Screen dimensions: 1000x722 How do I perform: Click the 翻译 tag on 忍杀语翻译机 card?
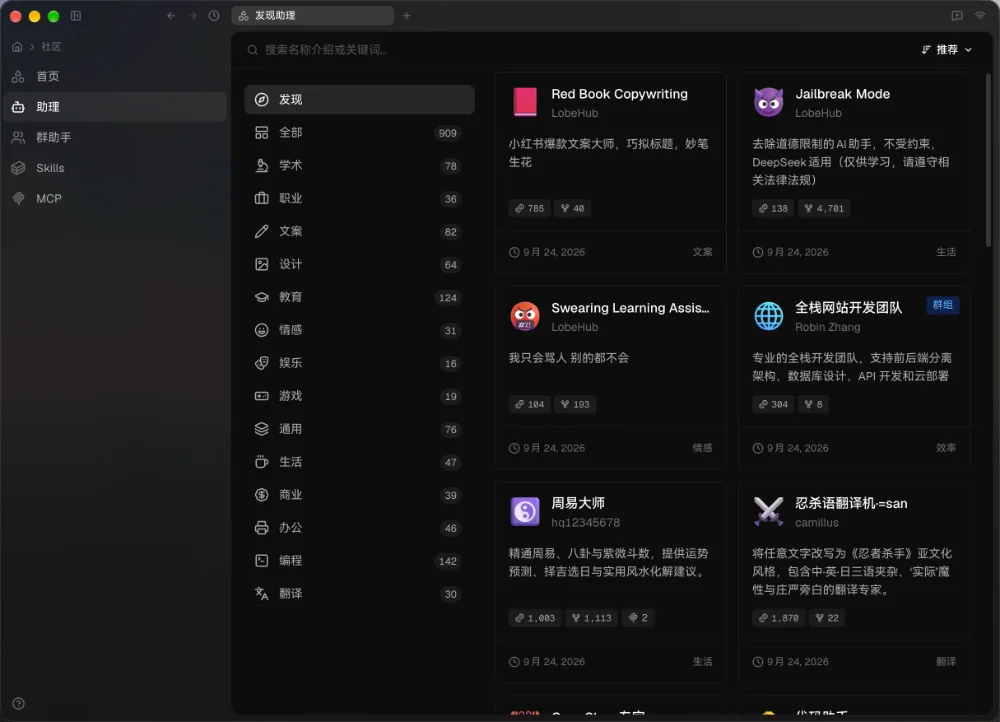pyautogui.click(x=946, y=662)
